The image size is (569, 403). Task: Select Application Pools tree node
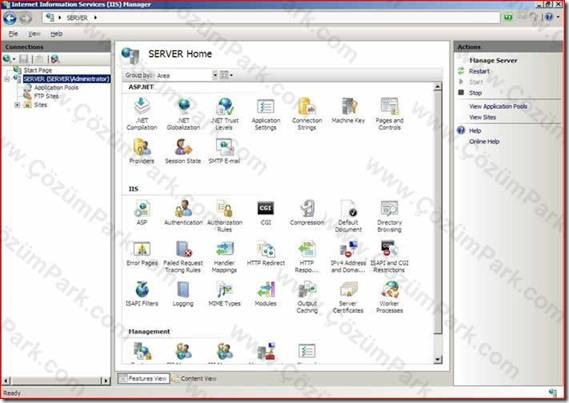click(x=56, y=87)
